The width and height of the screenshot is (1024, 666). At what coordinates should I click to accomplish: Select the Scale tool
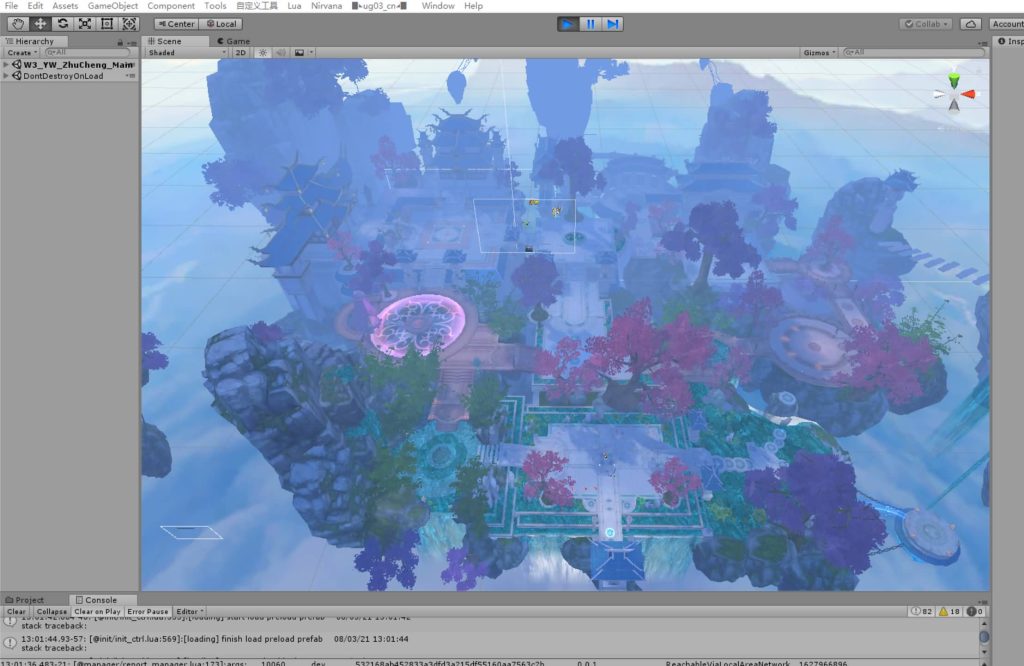pos(84,23)
